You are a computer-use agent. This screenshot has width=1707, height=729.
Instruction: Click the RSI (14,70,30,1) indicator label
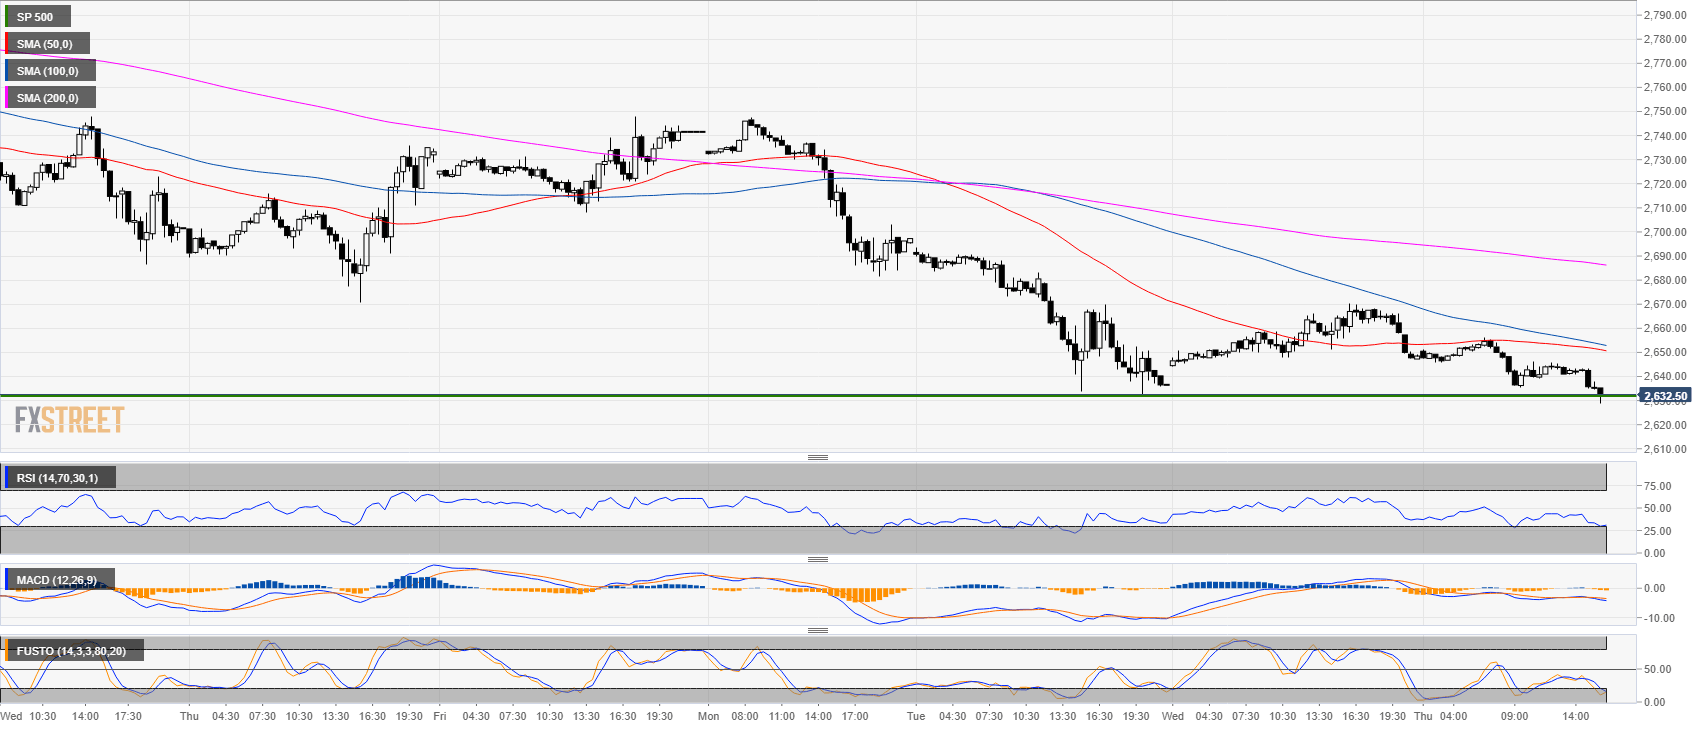(58, 478)
